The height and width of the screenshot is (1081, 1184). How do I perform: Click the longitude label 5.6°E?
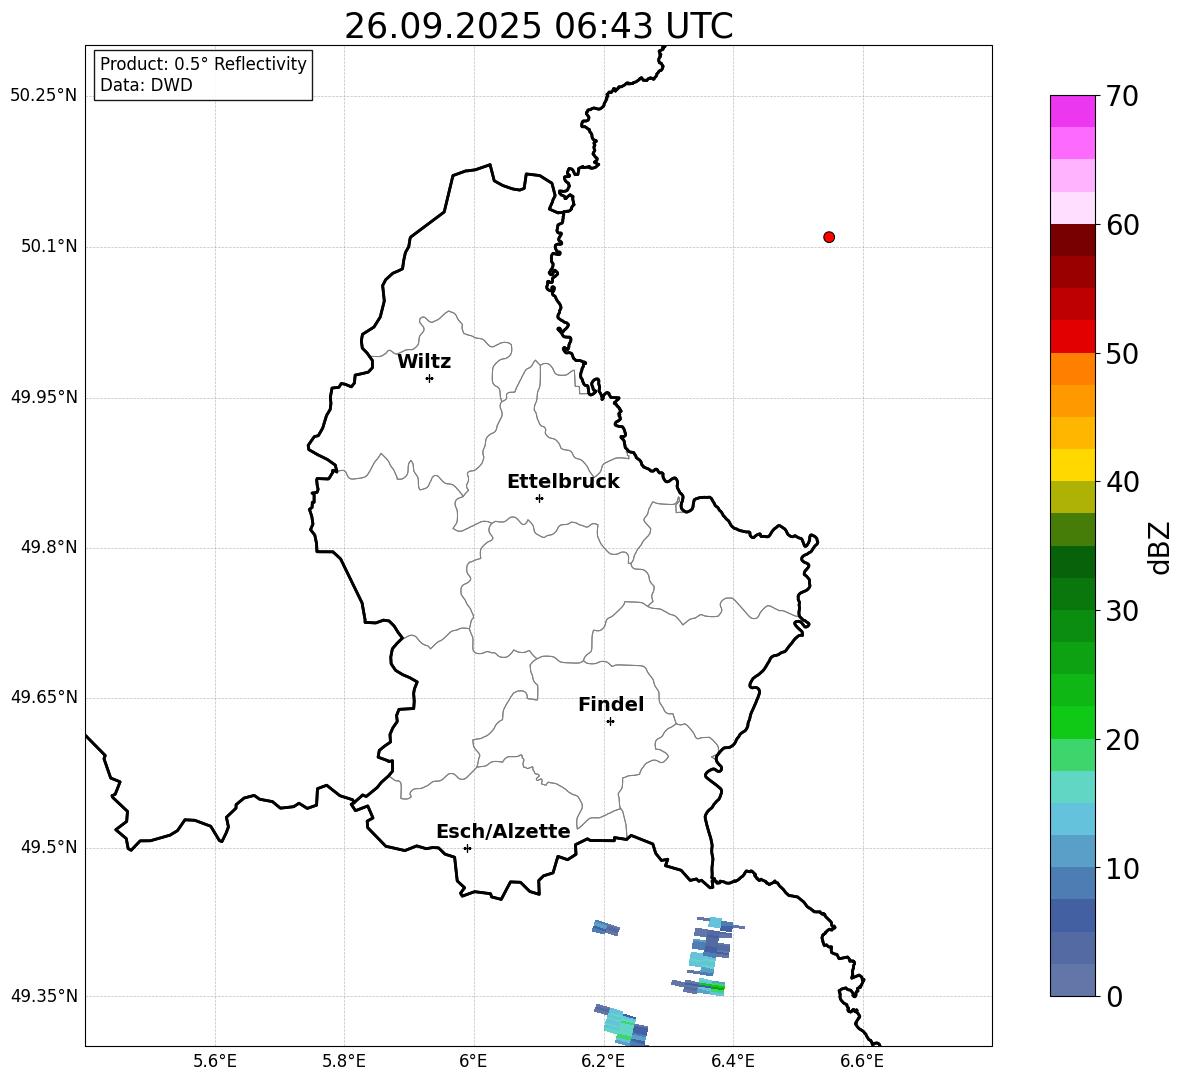(214, 1061)
